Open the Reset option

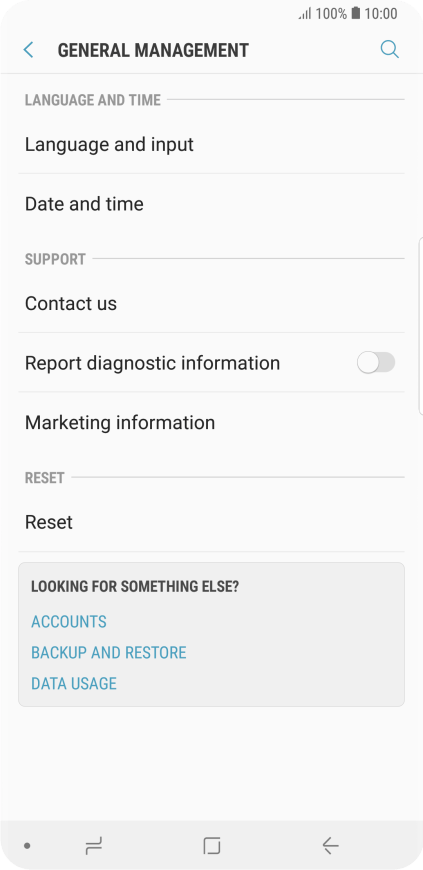click(212, 522)
